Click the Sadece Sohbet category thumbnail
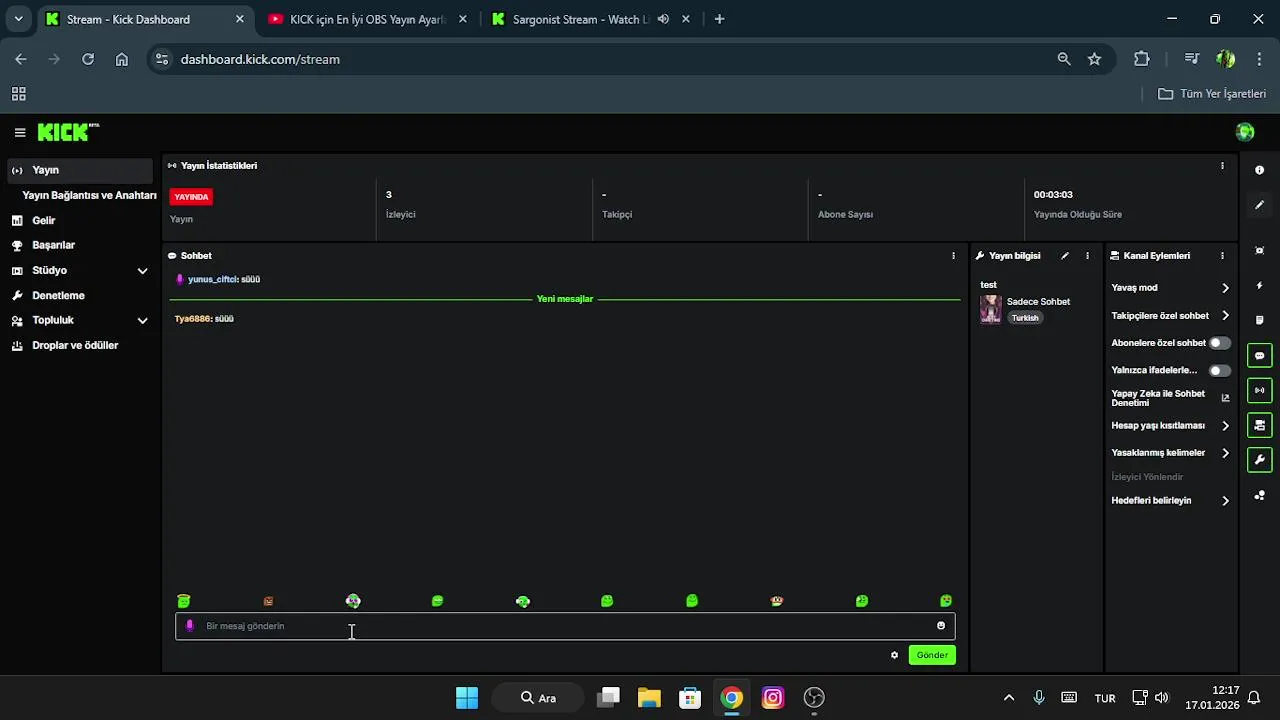Viewport: 1280px width, 720px height. pyautogui.click(x=991, y=309)
